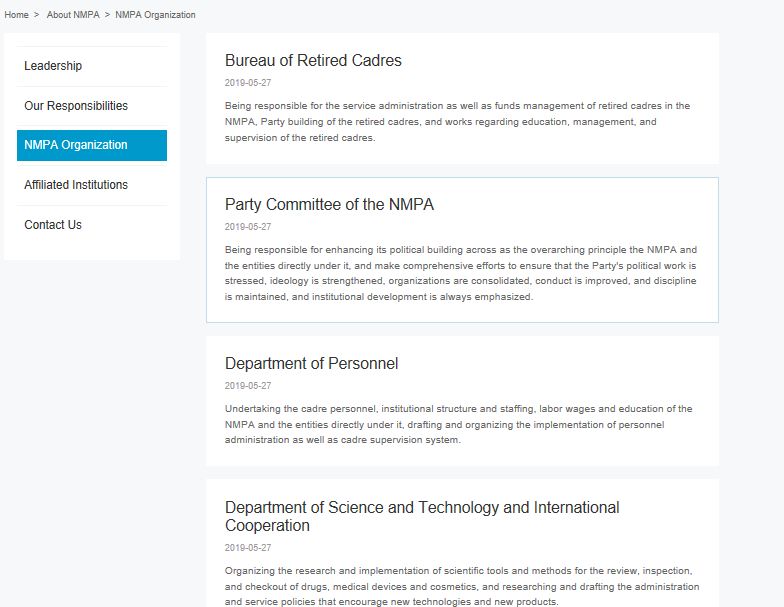Go to Our Responsibilities in sidebar
This screenshot has width=784, height=607.
(76, 106)
